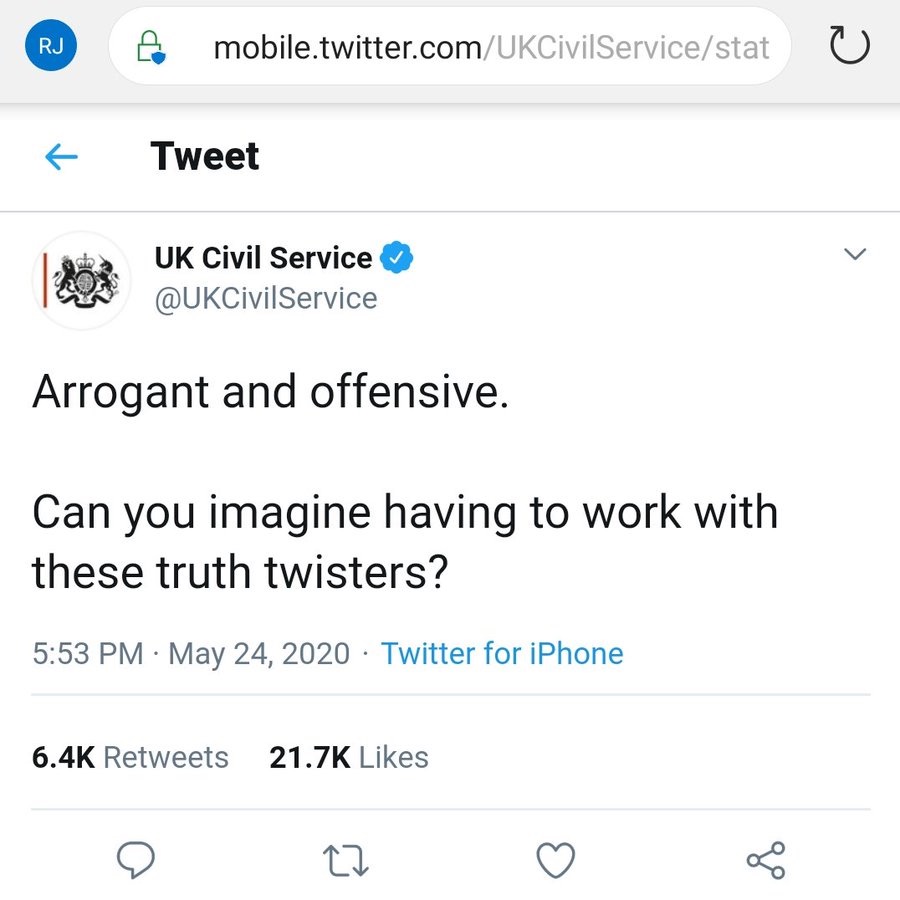This screenshot has width=900, height=900.
Task: Click the Tweet page heading
Action: click(x=205, y=157)
